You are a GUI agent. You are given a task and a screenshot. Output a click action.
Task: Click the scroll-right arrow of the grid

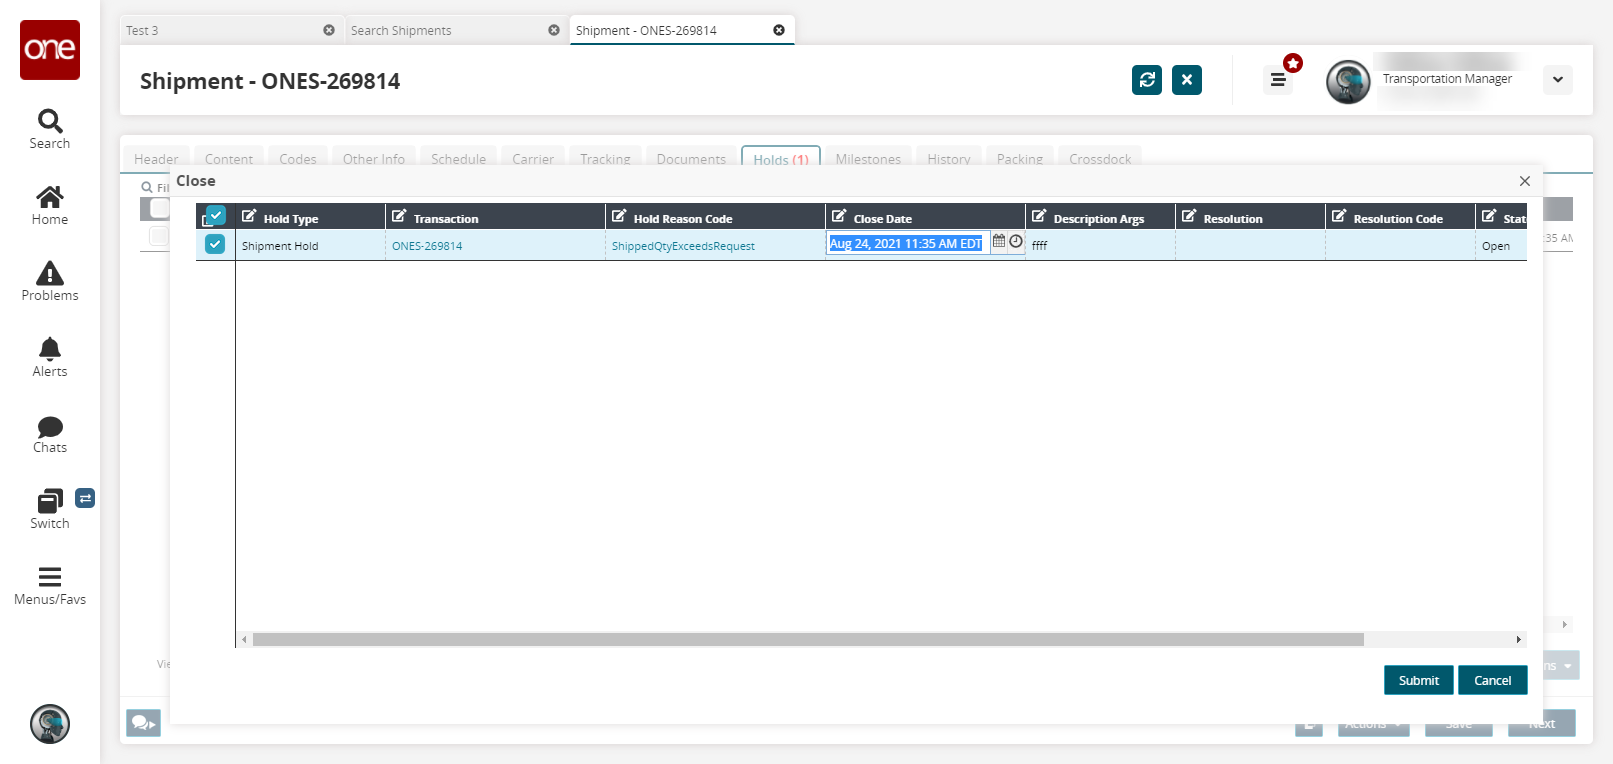[1519, 639]
